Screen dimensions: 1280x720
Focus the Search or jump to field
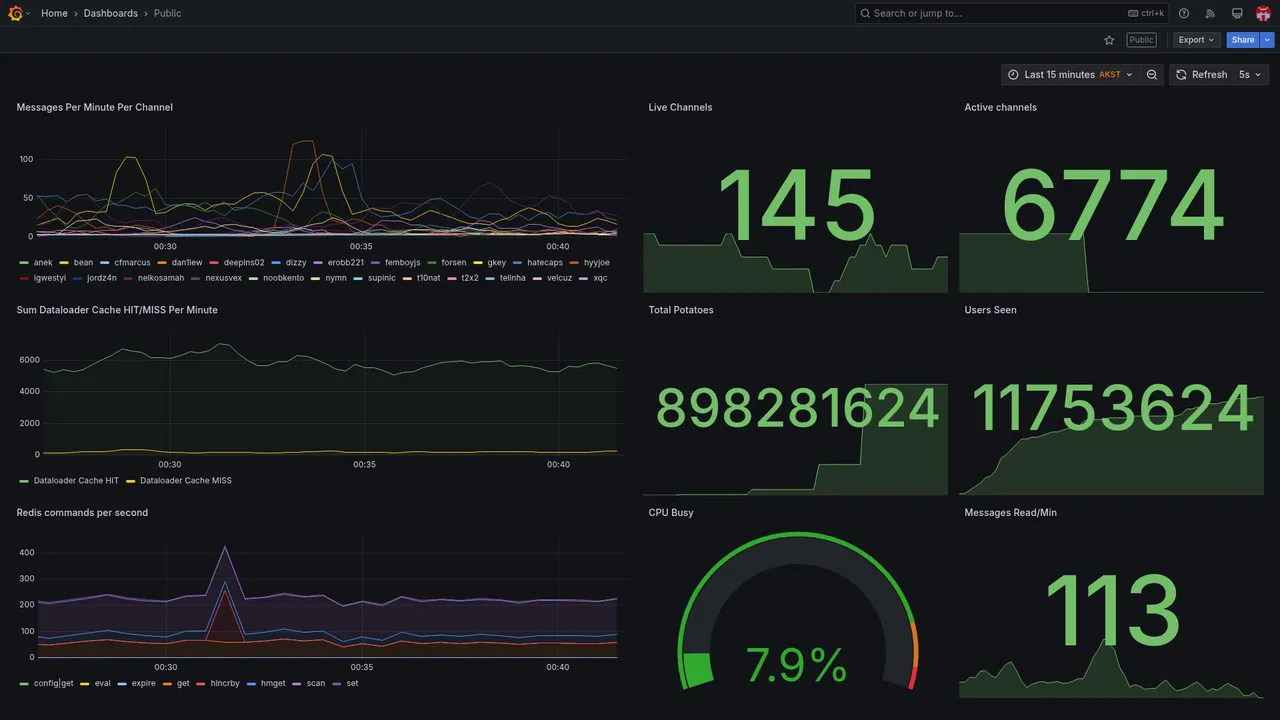[1012, 13]
